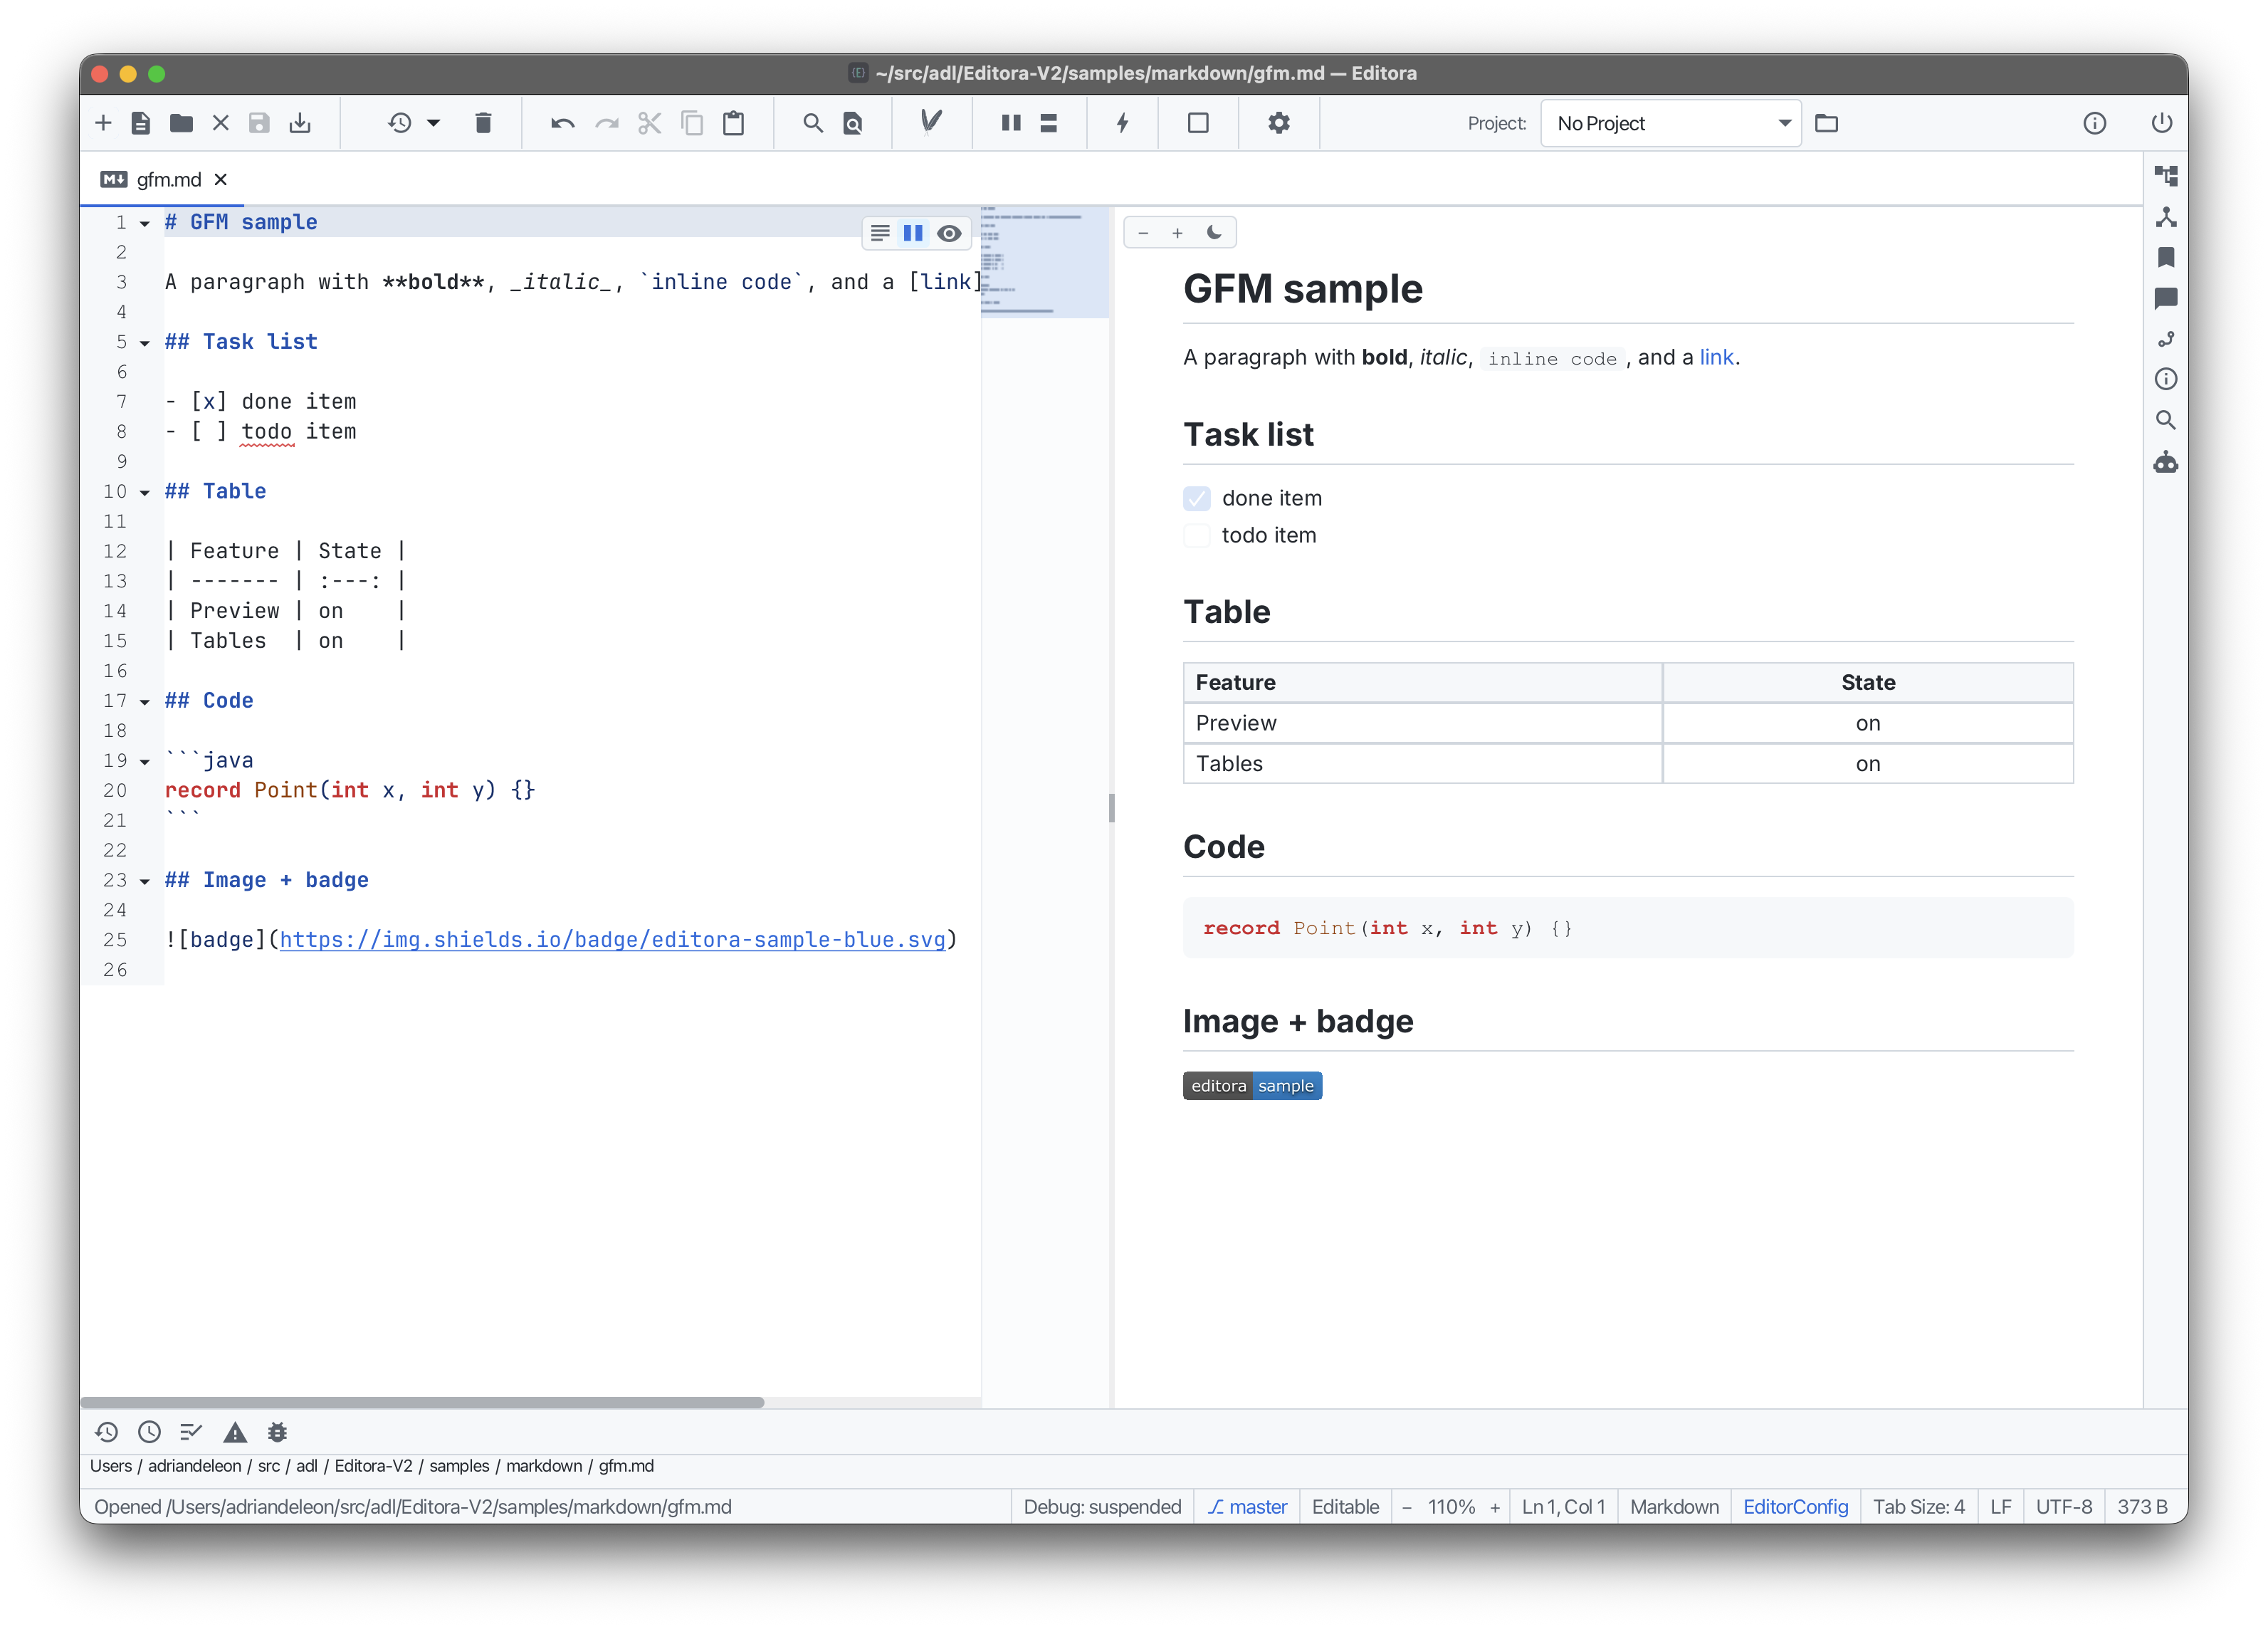Screen dimensions: 2268x1629
Task: Close the gfm.md tab
Action: pyautogui.click(x=221, y=179)
